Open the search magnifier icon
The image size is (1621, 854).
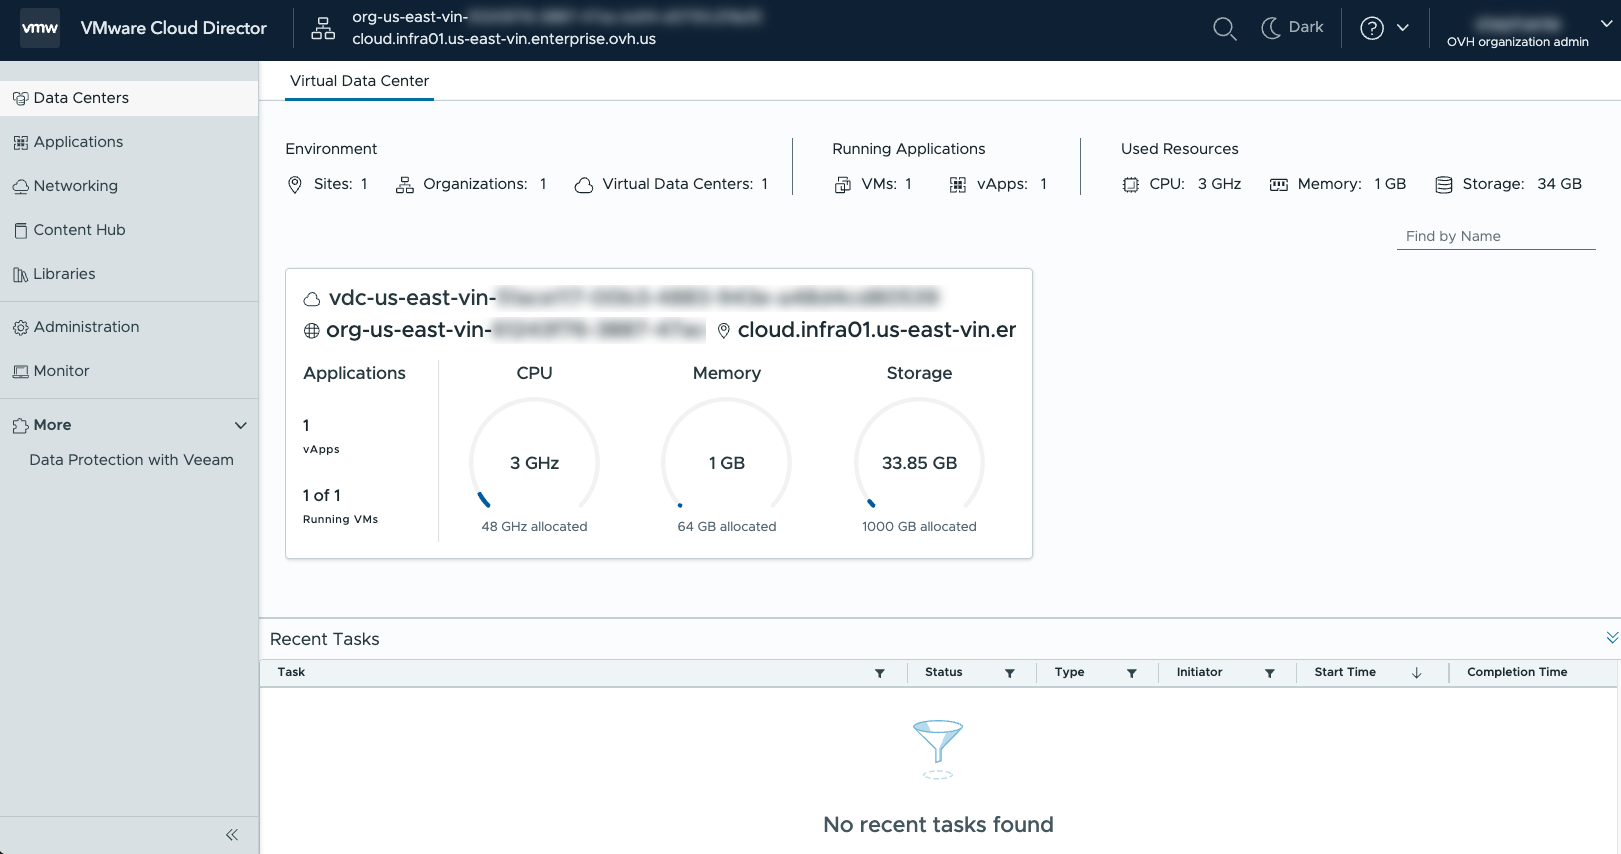click(x=1224, y=28)
